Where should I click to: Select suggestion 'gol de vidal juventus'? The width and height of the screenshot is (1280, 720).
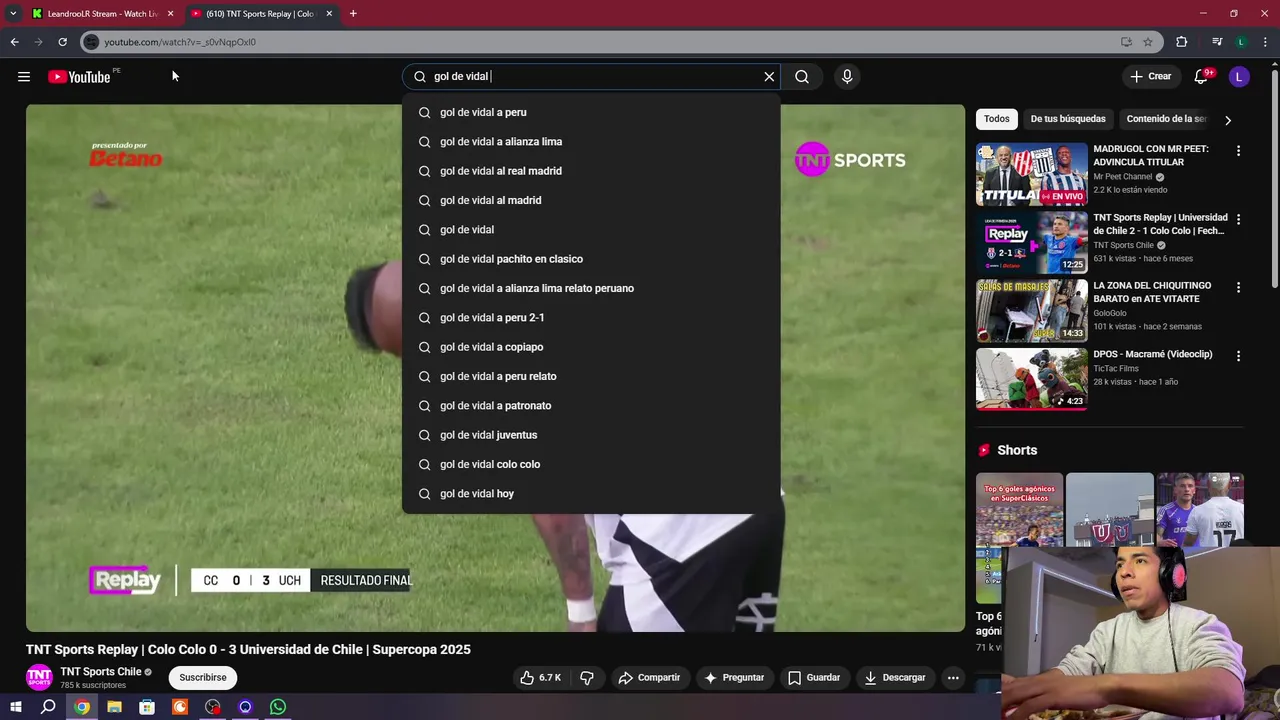591,435
